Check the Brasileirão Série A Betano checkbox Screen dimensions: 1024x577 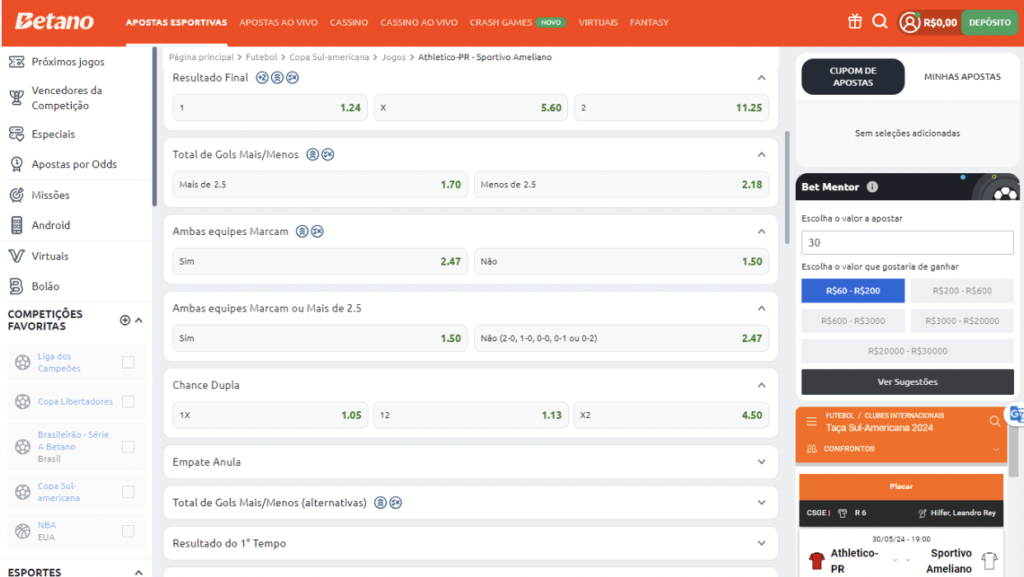click(x=128, y=446)
